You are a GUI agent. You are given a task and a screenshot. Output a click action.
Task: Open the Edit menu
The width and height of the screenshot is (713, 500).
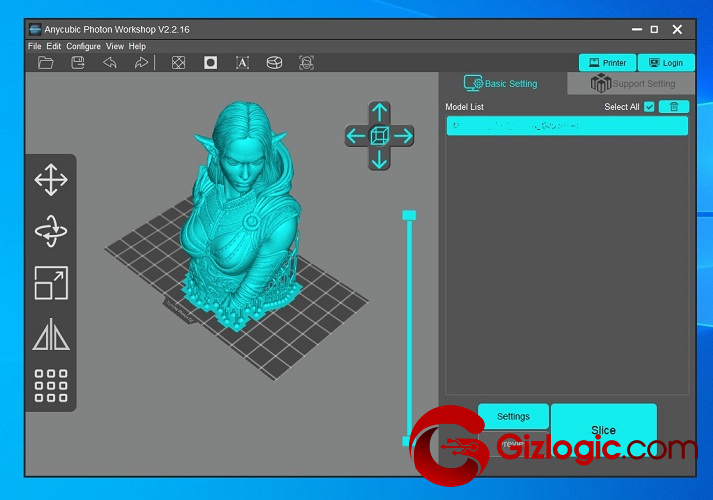[x=54, y=46]
